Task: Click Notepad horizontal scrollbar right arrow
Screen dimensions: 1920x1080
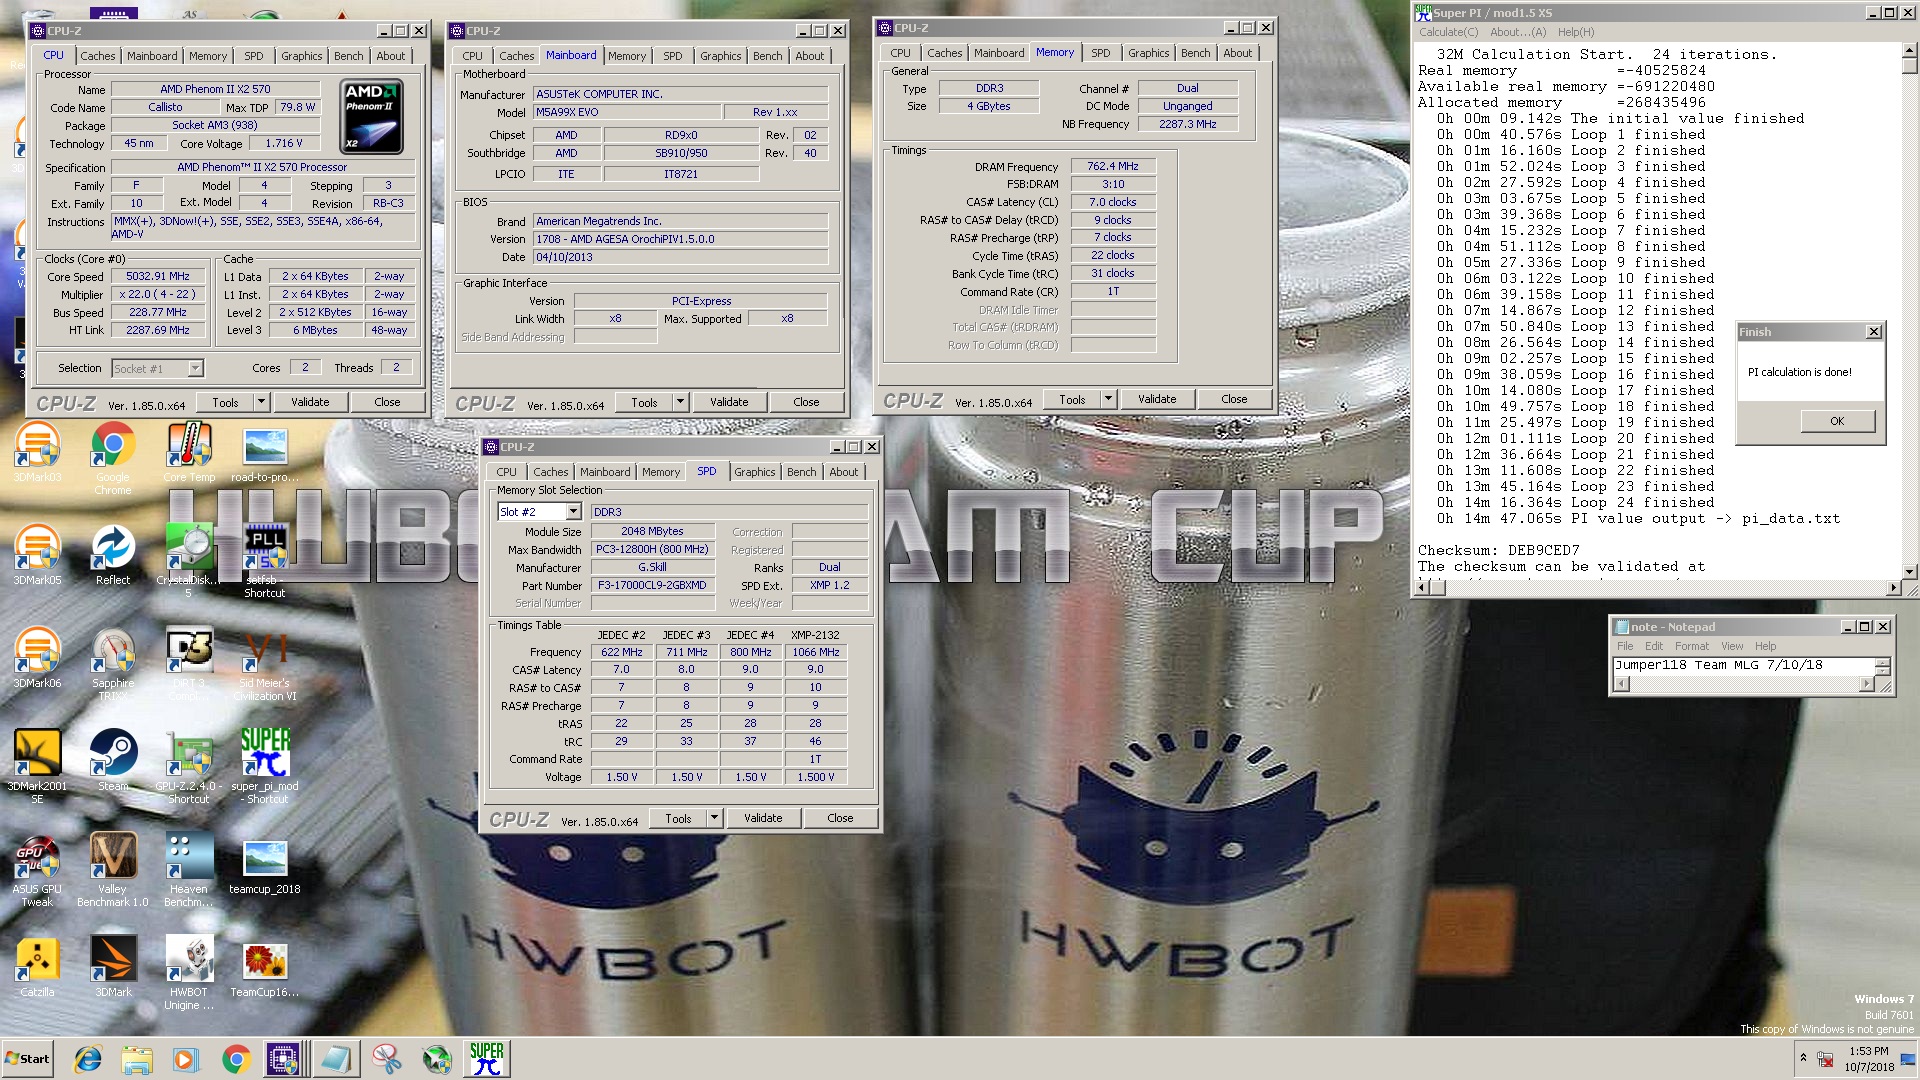Action: coord(1866,684)
